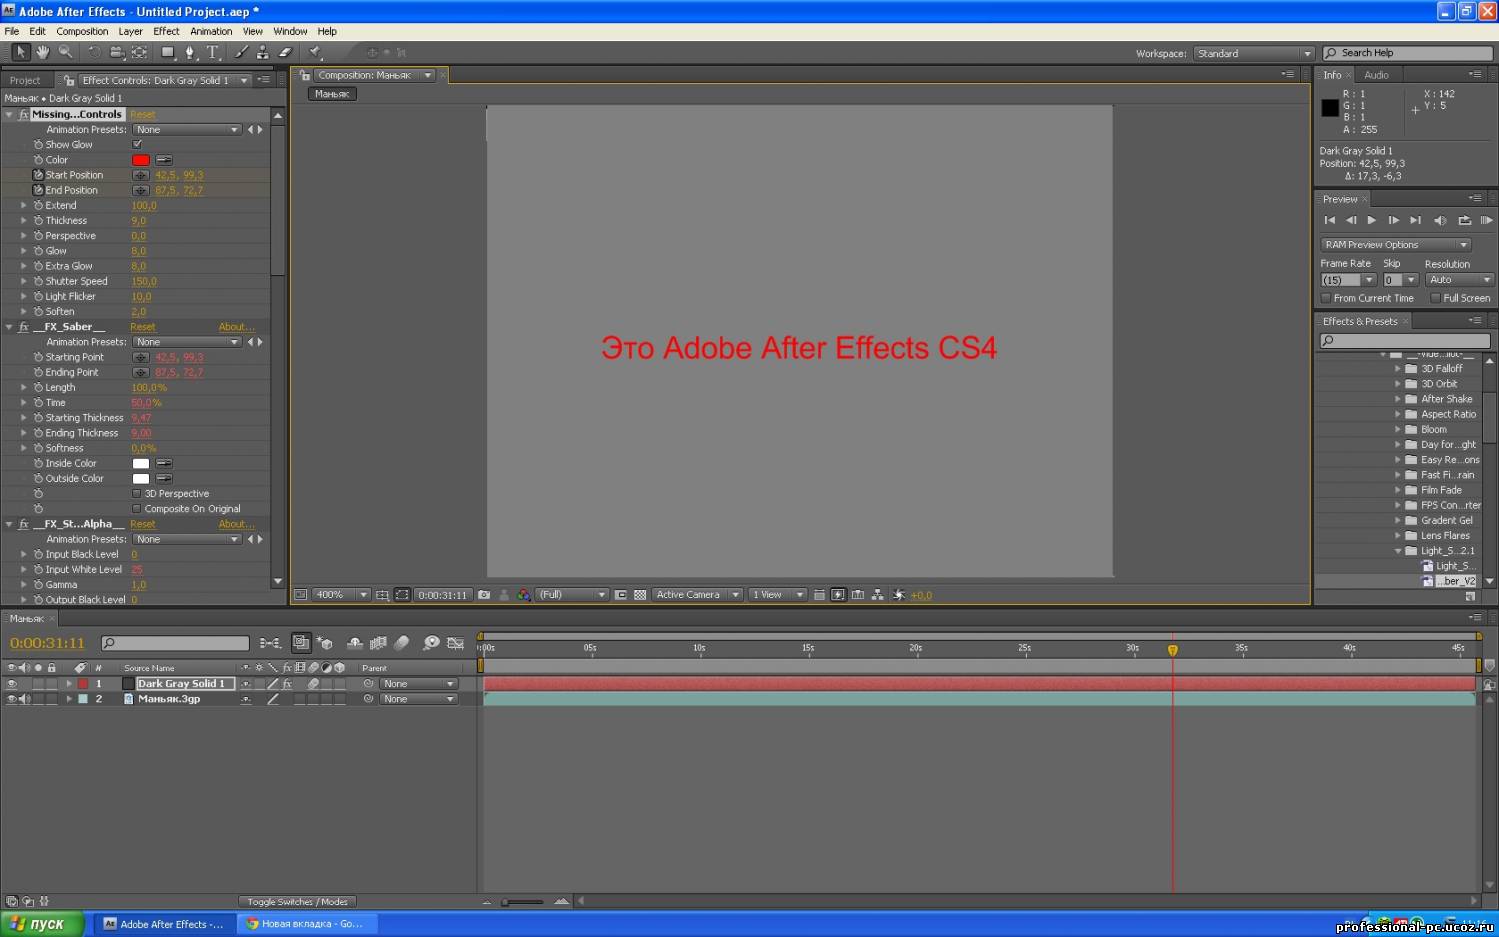Screen dimensions: 1499x937
Task: Select the Rectangle mask tool
Action: tap(168, 52)
